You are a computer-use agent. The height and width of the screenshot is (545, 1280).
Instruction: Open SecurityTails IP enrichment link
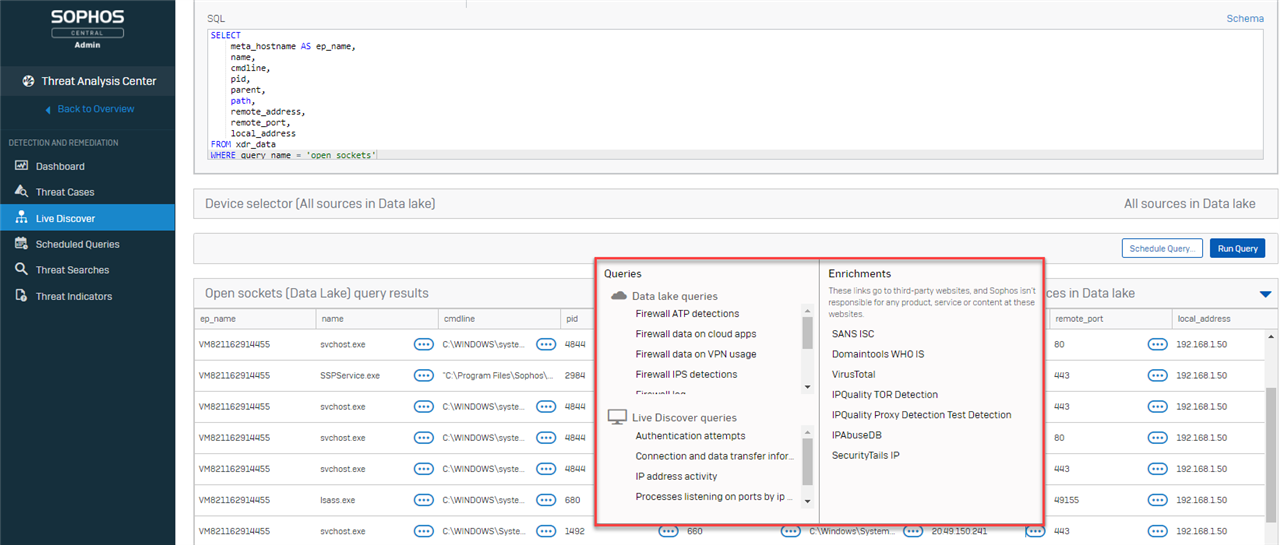(x=866, y=455)
